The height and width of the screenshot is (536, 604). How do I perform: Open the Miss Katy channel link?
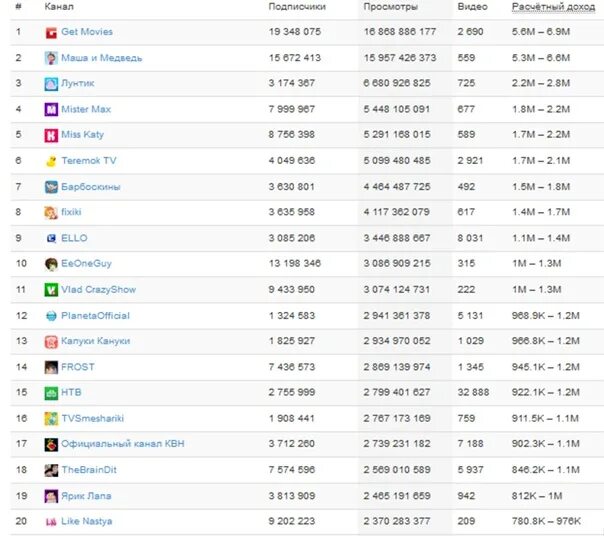pyautogui.click(x=82, y=135)
